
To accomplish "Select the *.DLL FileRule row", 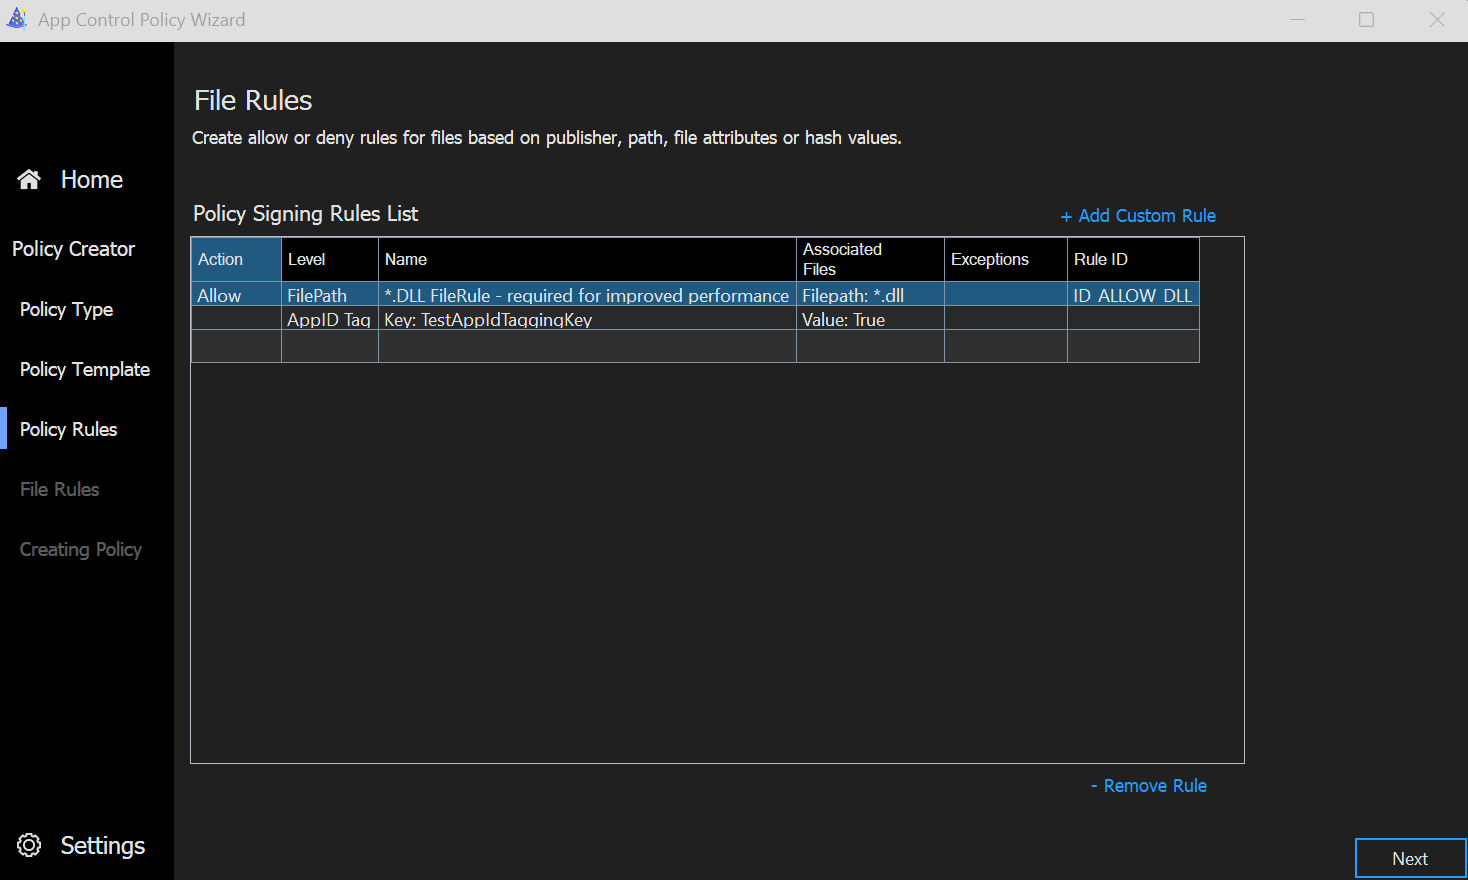I will click(x=586, y=296).
